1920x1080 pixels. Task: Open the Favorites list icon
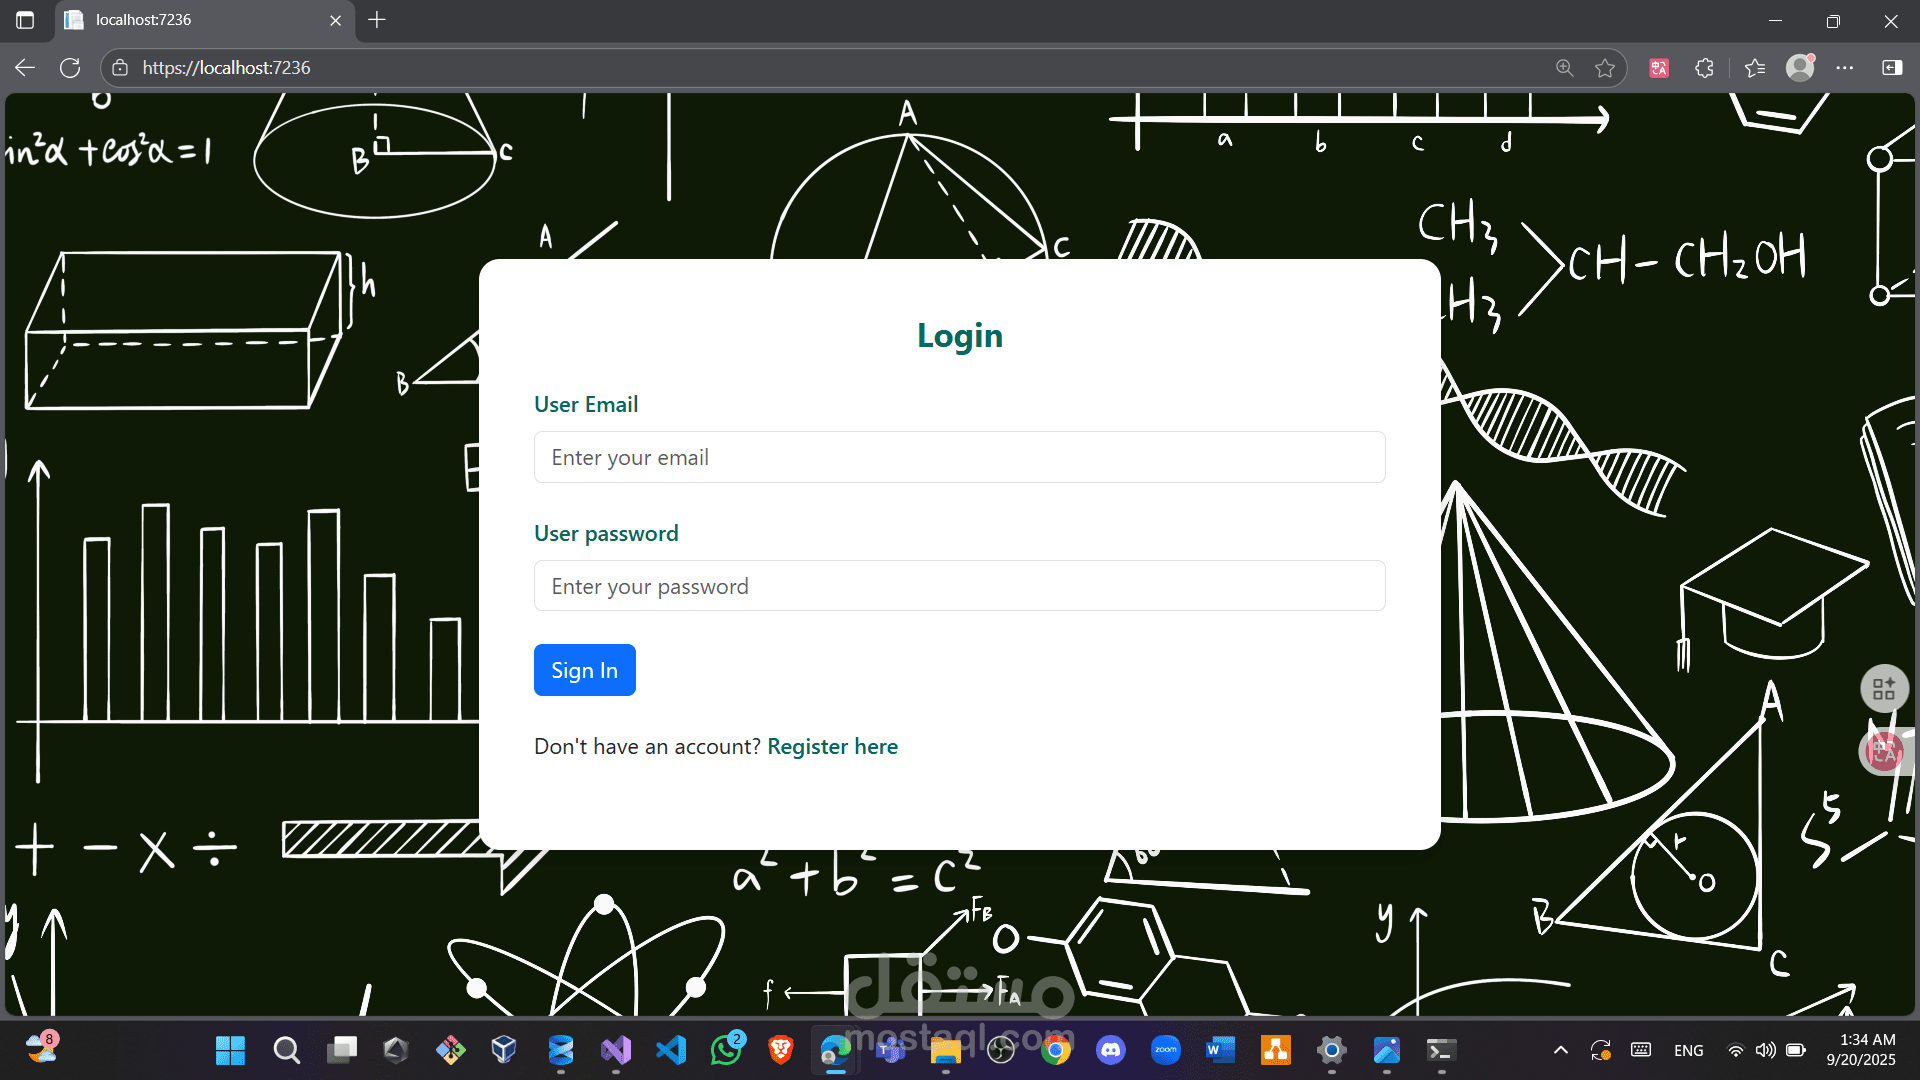pyautogui.click(x=1754, y=67)
